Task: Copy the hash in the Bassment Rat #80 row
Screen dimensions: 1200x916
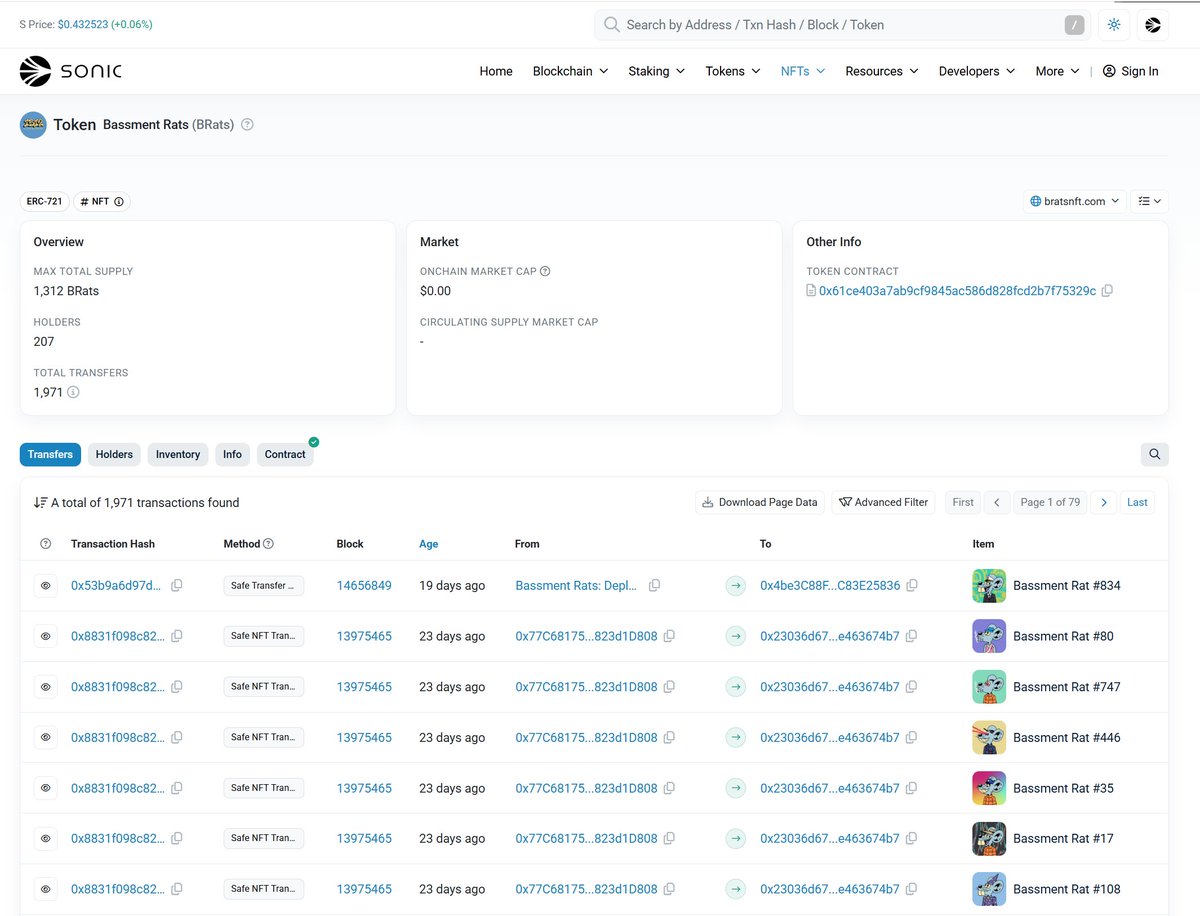Action: [176, 636]
